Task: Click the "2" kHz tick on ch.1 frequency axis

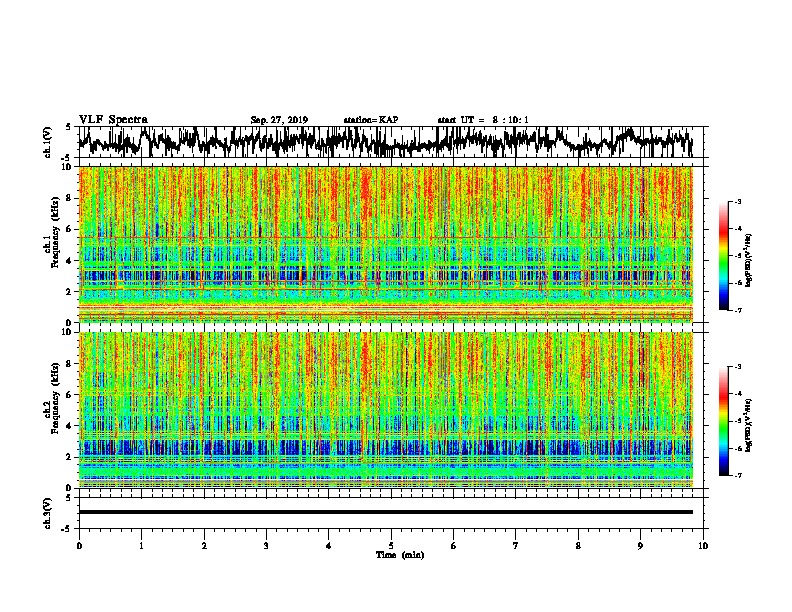Action: 69,291
